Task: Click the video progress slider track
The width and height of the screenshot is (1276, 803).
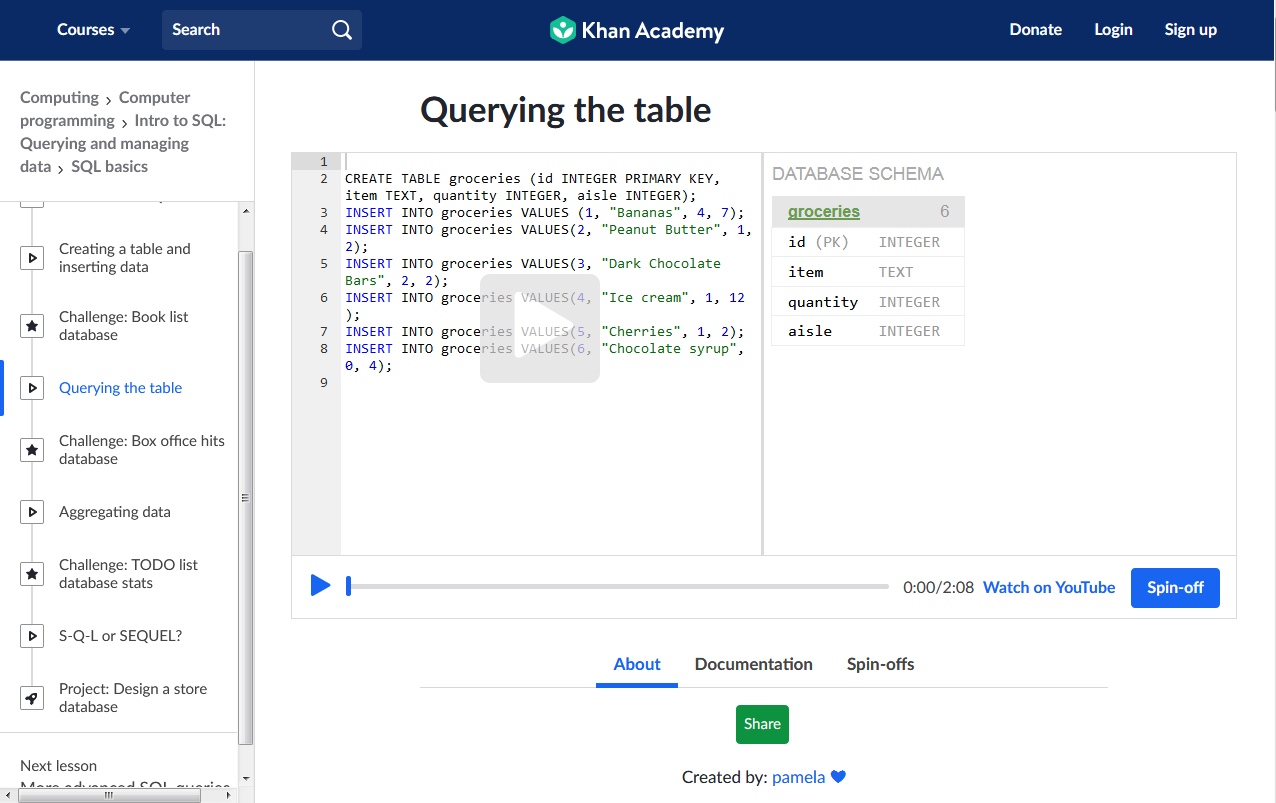Action: point(617,587)
